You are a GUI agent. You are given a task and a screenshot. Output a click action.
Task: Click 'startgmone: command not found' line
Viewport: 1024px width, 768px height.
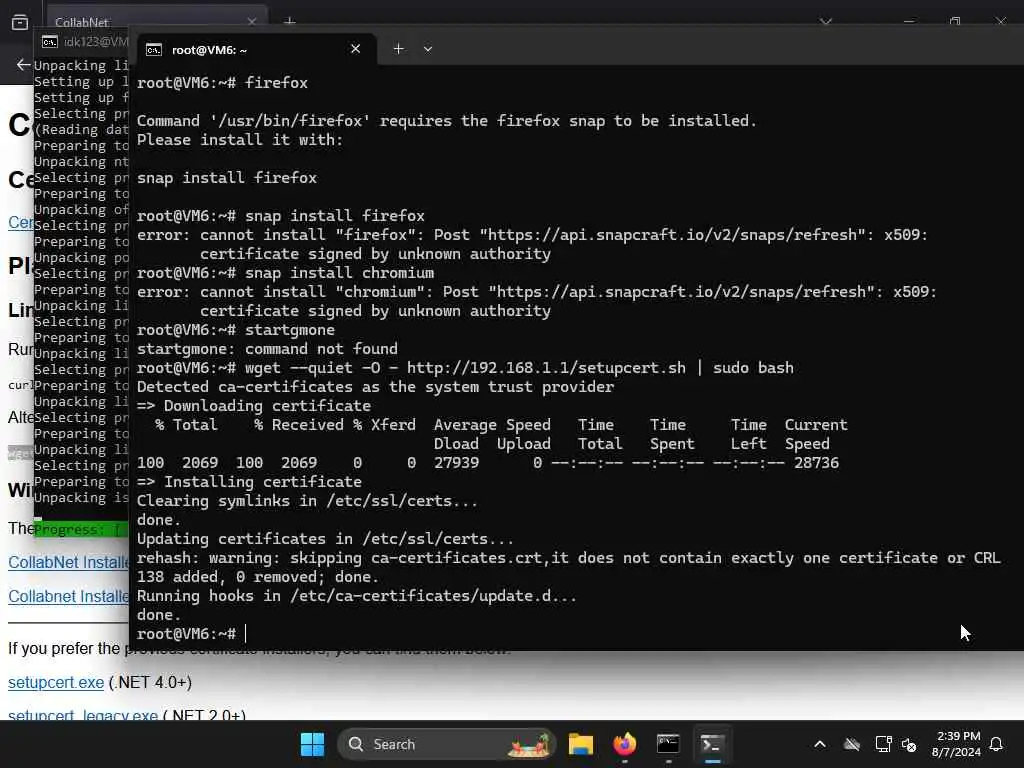click(267, 349)
